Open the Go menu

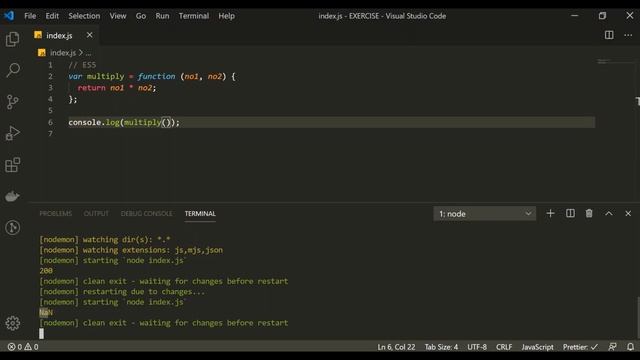point(141,16)
